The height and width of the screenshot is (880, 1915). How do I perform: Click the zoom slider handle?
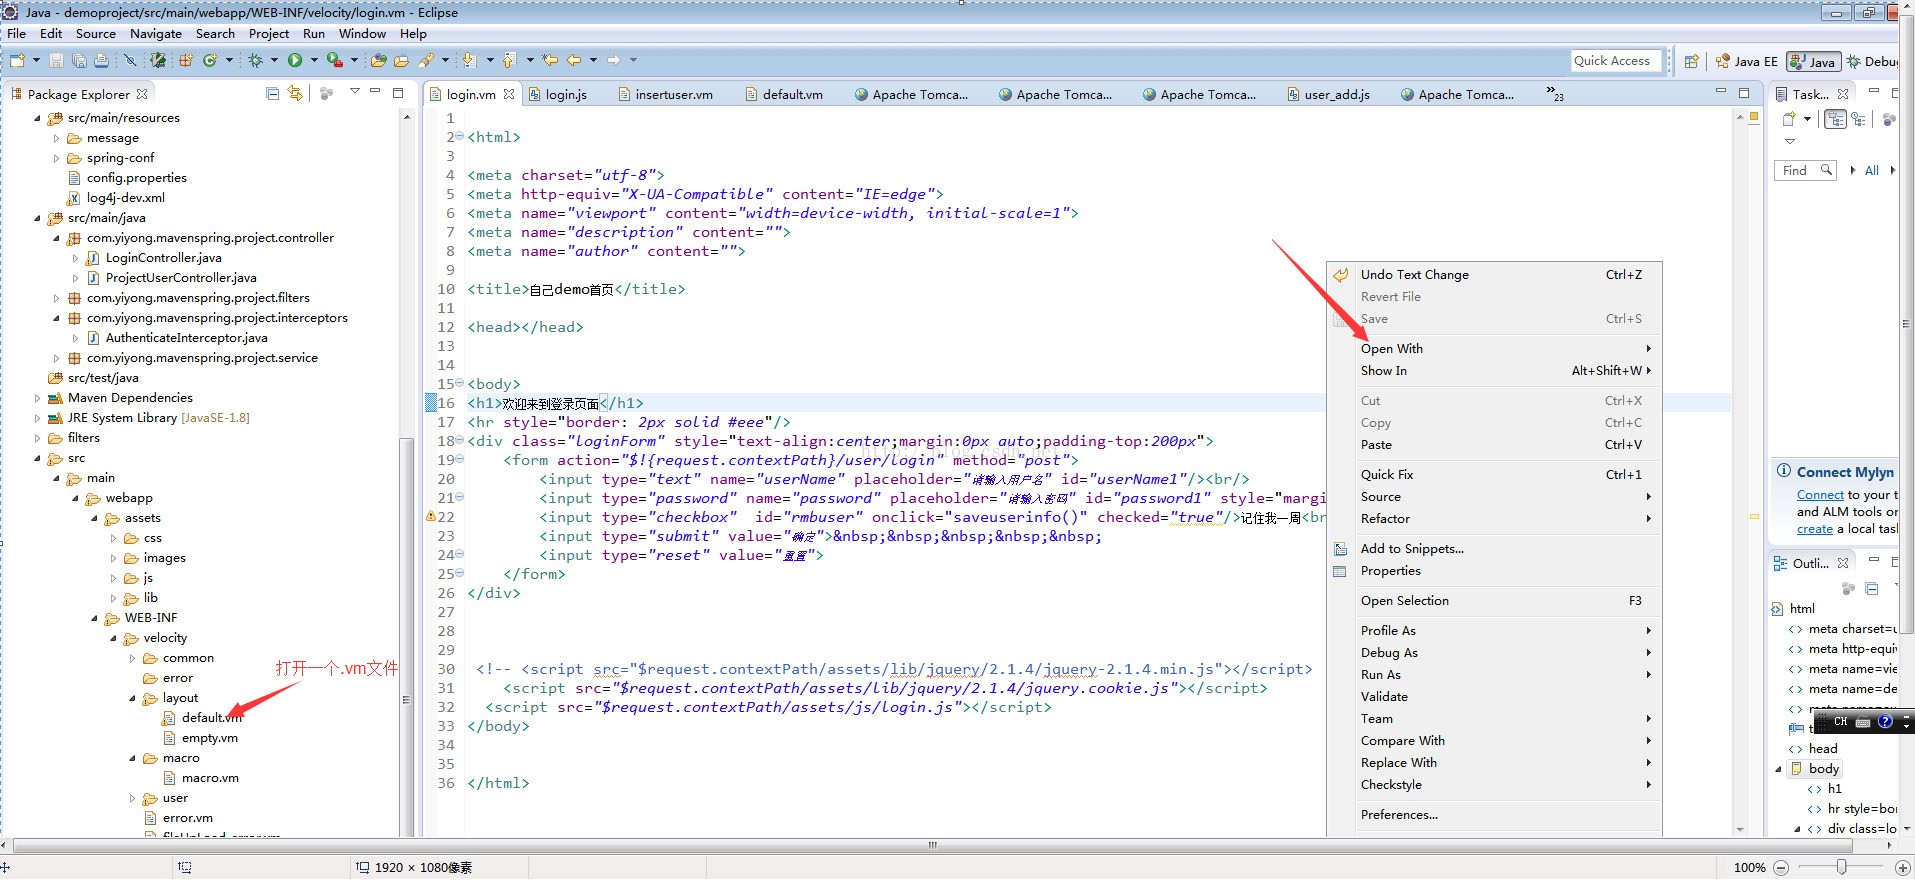[1841, 867]
